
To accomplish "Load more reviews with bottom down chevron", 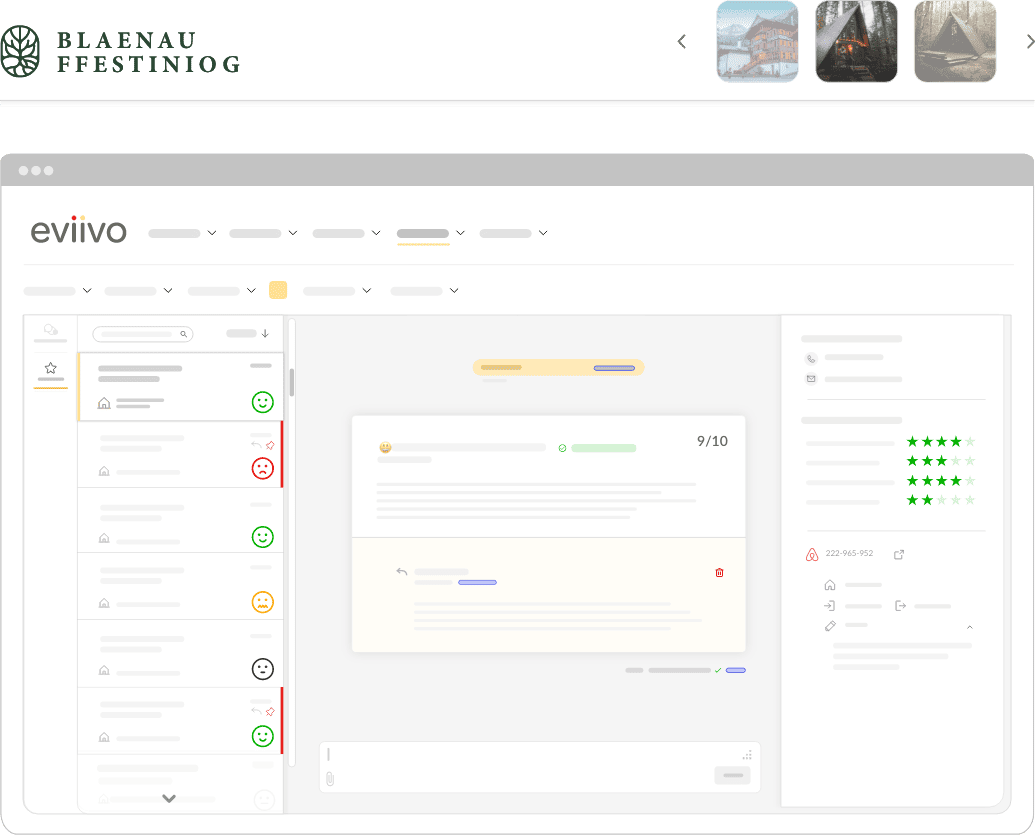I will (169, 798).
